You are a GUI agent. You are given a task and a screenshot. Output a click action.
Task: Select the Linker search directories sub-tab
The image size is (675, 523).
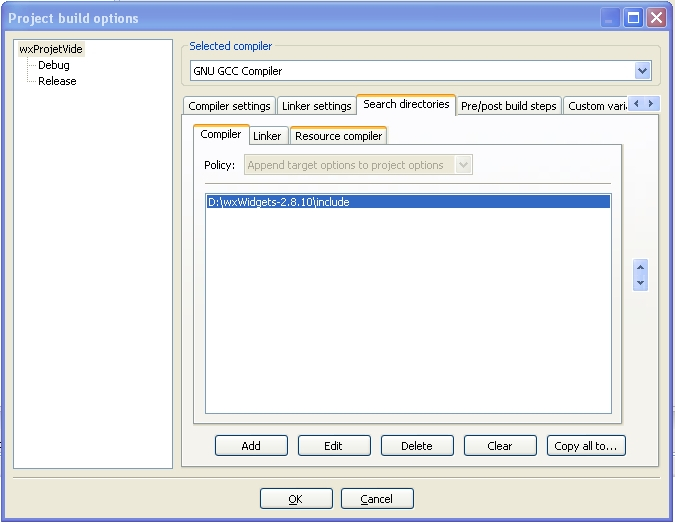coord(267,136)
